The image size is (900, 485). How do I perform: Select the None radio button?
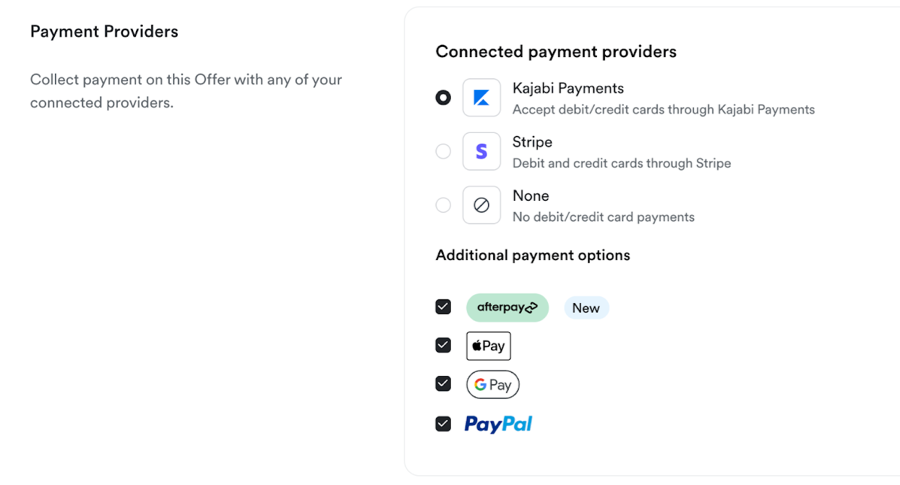443,205
